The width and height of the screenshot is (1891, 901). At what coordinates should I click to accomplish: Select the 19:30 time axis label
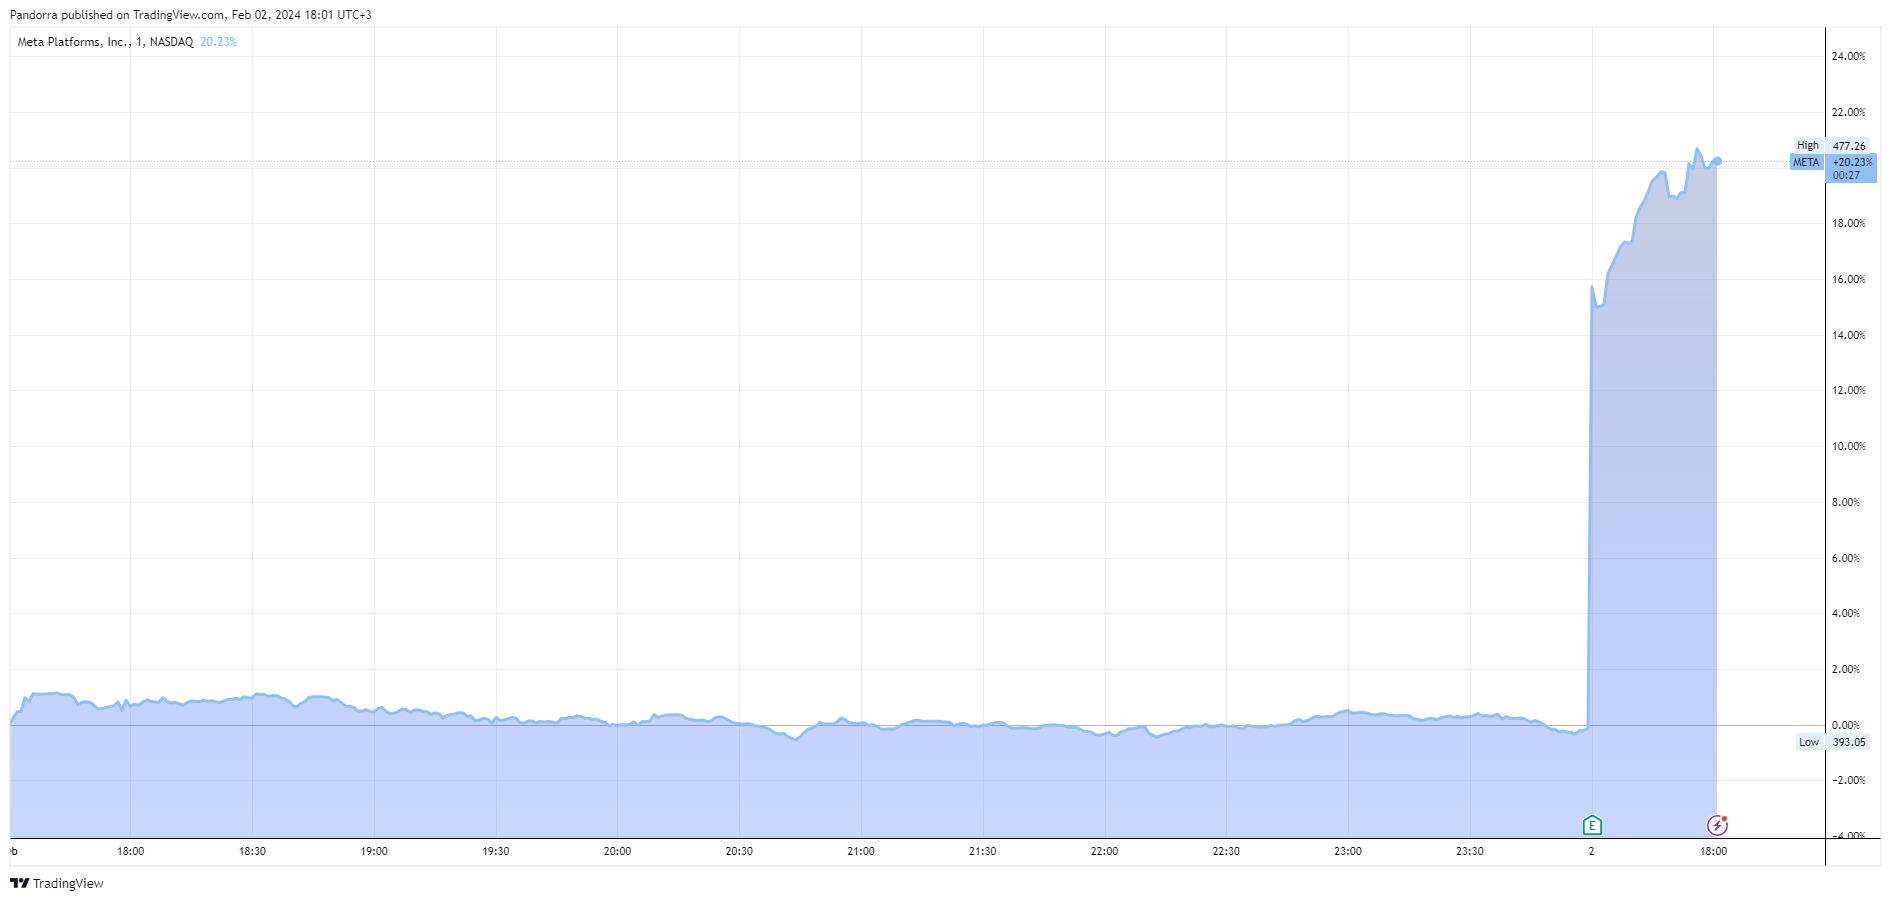tap(496, 852)
